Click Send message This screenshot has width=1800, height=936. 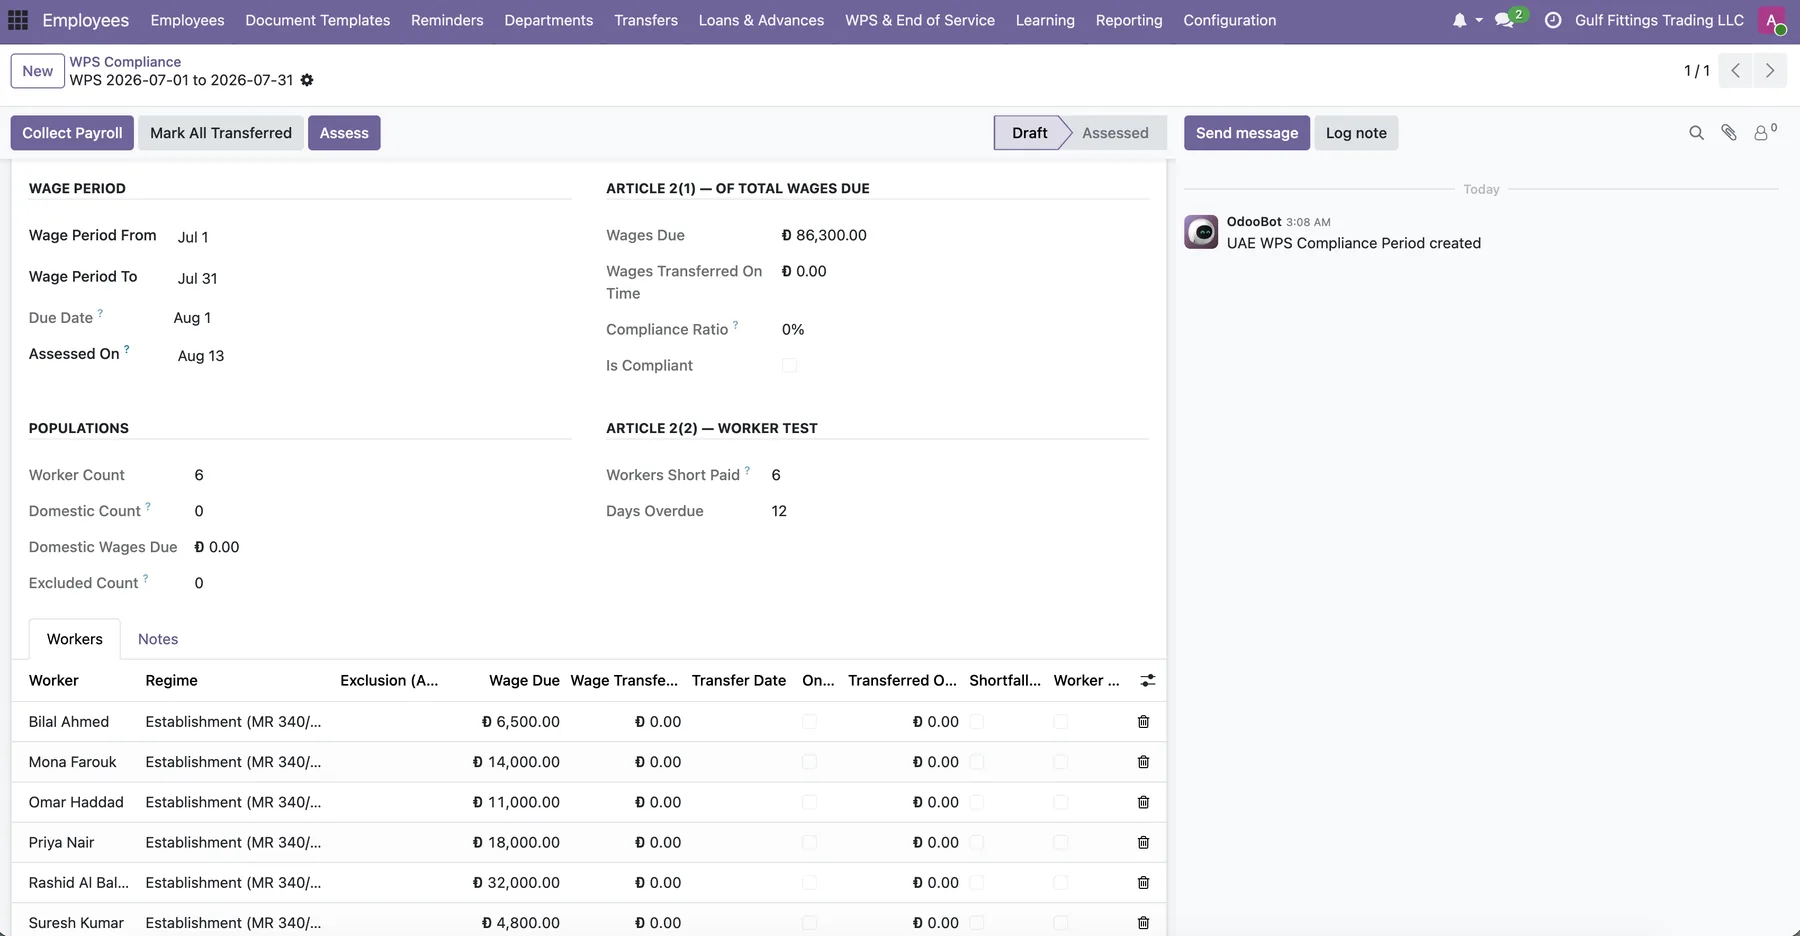[x=1247, y=133]
